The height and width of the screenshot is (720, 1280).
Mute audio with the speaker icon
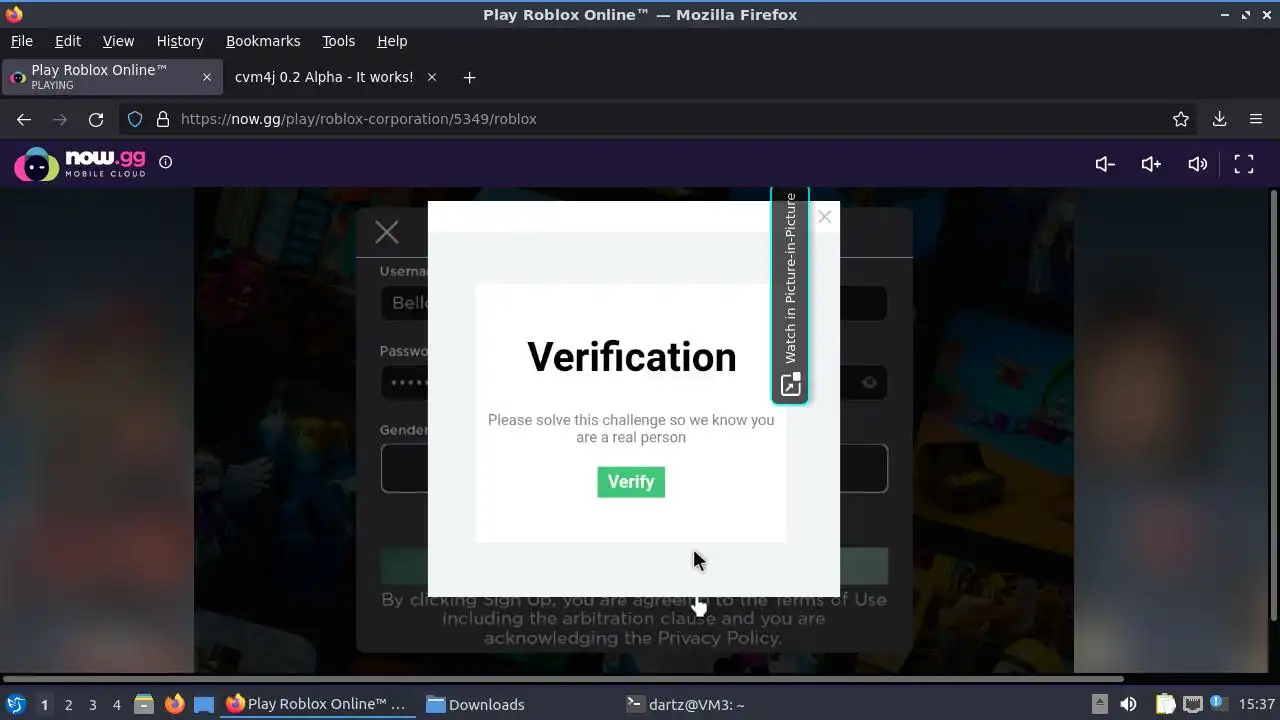point(1197,164)
